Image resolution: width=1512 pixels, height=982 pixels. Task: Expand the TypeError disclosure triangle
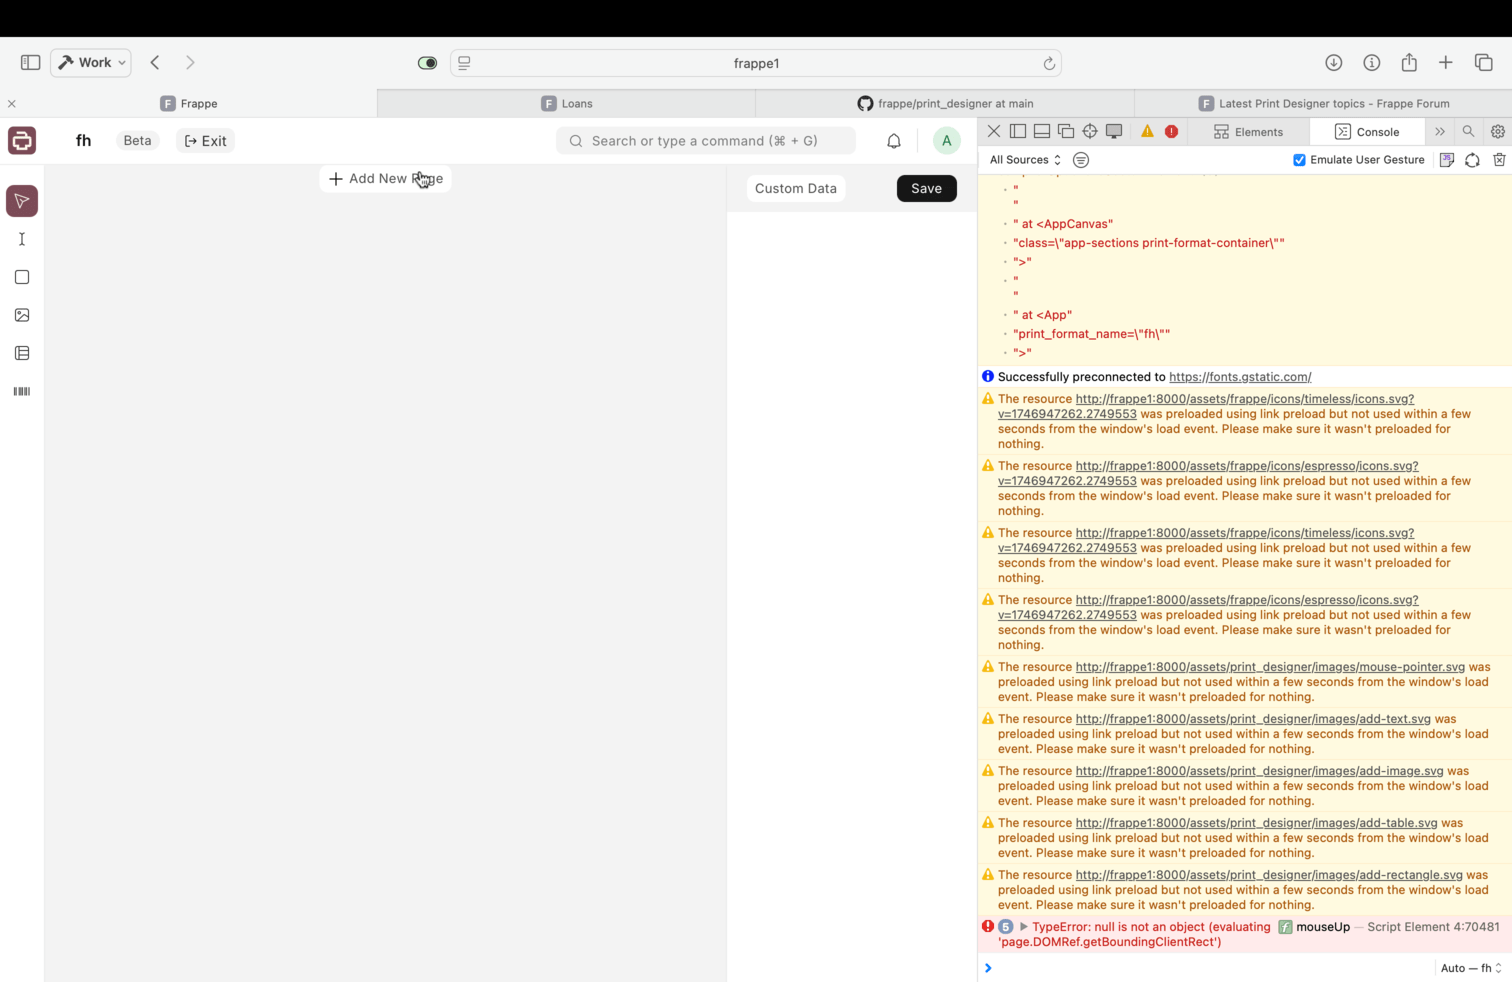(x=1023, y=927)
